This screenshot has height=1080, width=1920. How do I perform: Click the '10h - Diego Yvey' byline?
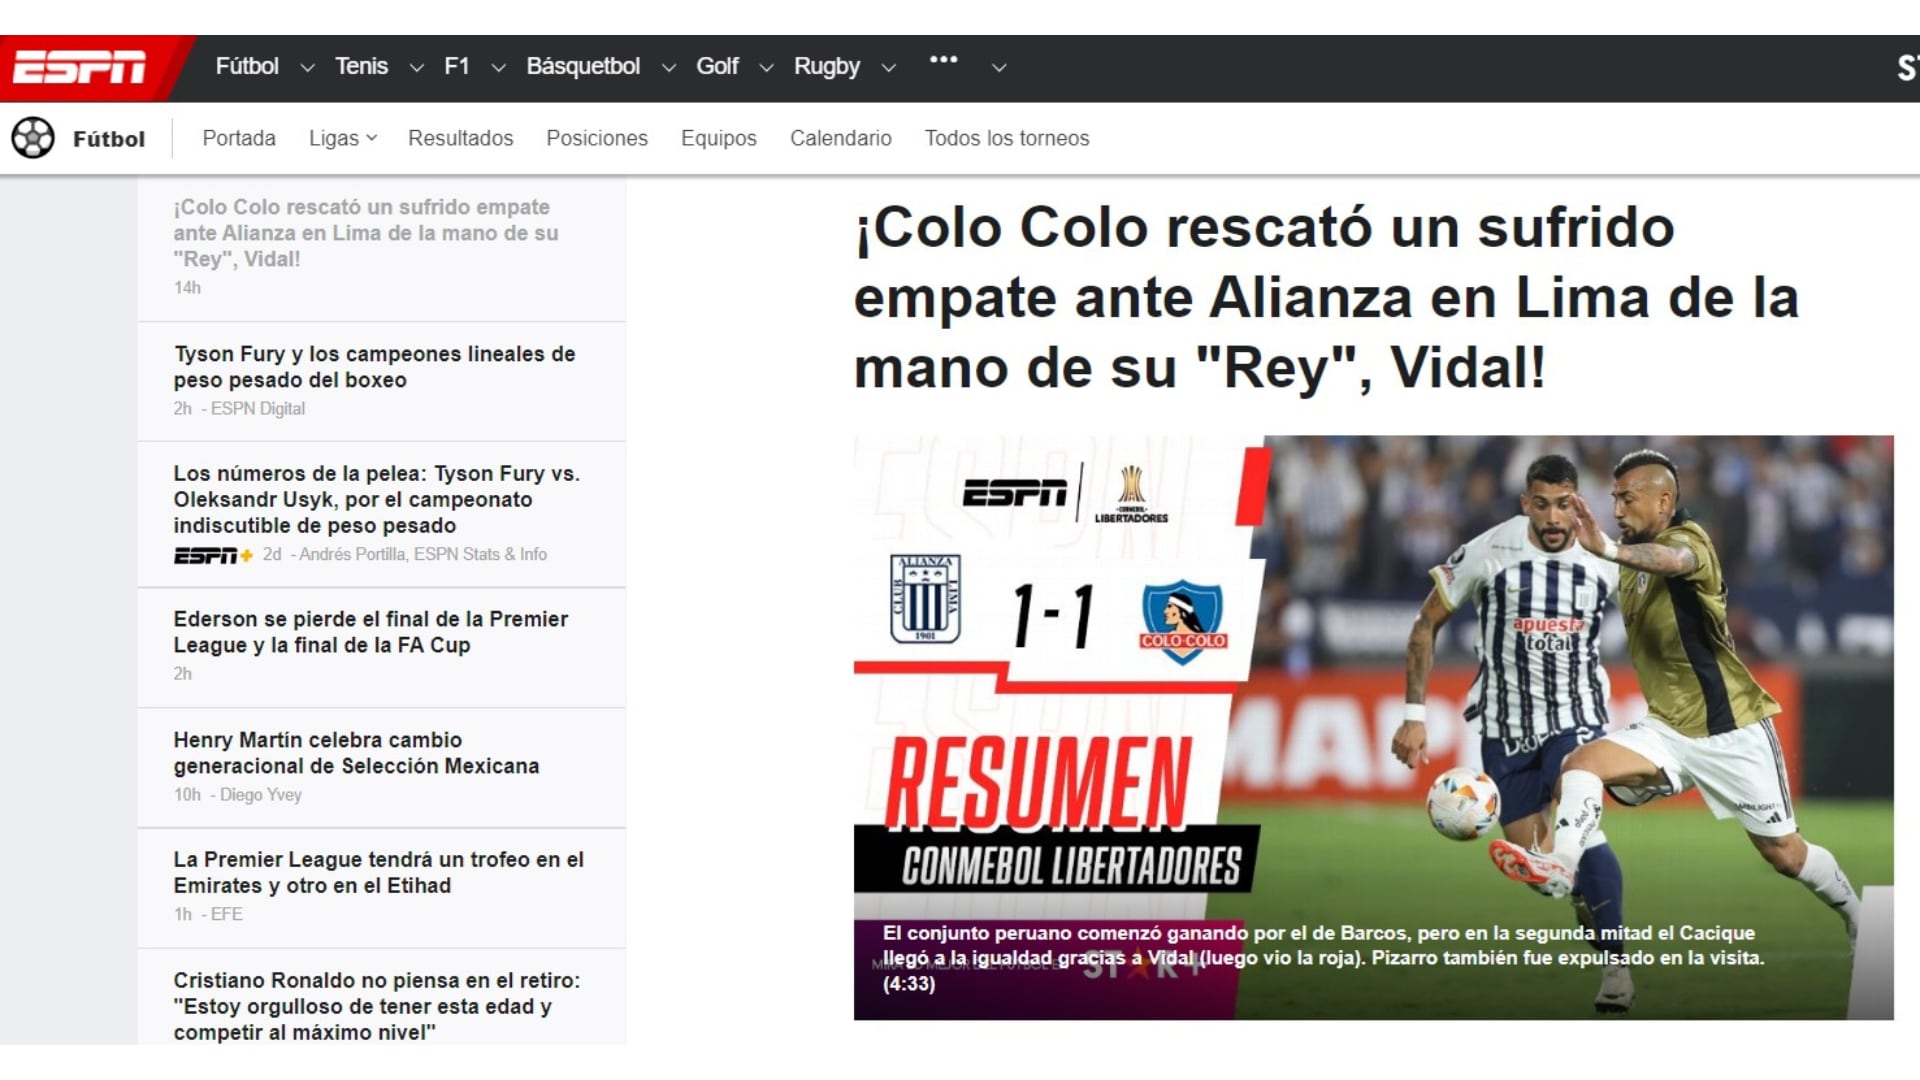pos(237,795)
